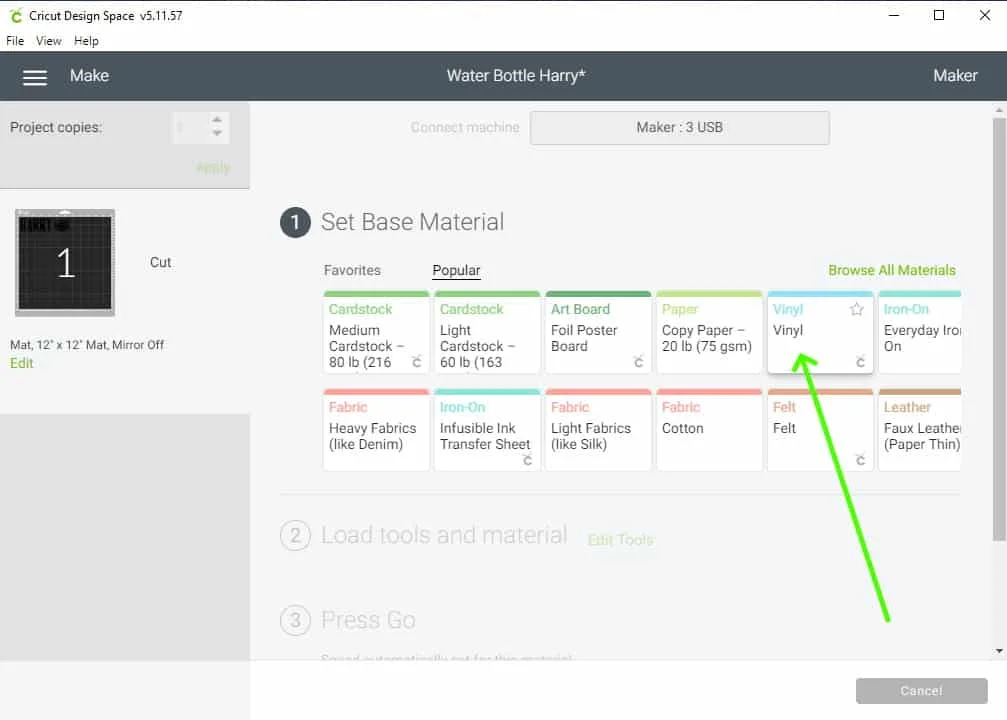Increase project copies with up arrow
Screen dimensions: 1007x720
[x=217, y=119]
